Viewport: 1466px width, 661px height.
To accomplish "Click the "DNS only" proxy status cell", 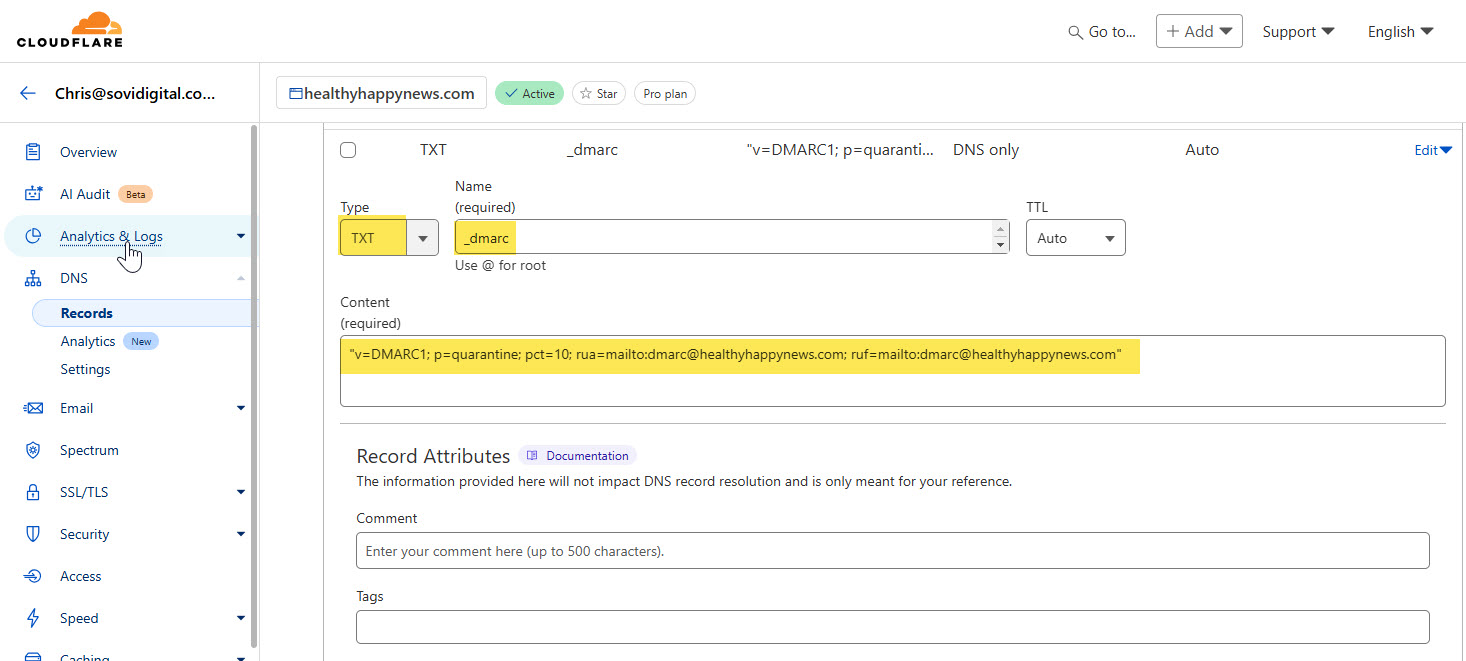I will (x=986, y=150).
